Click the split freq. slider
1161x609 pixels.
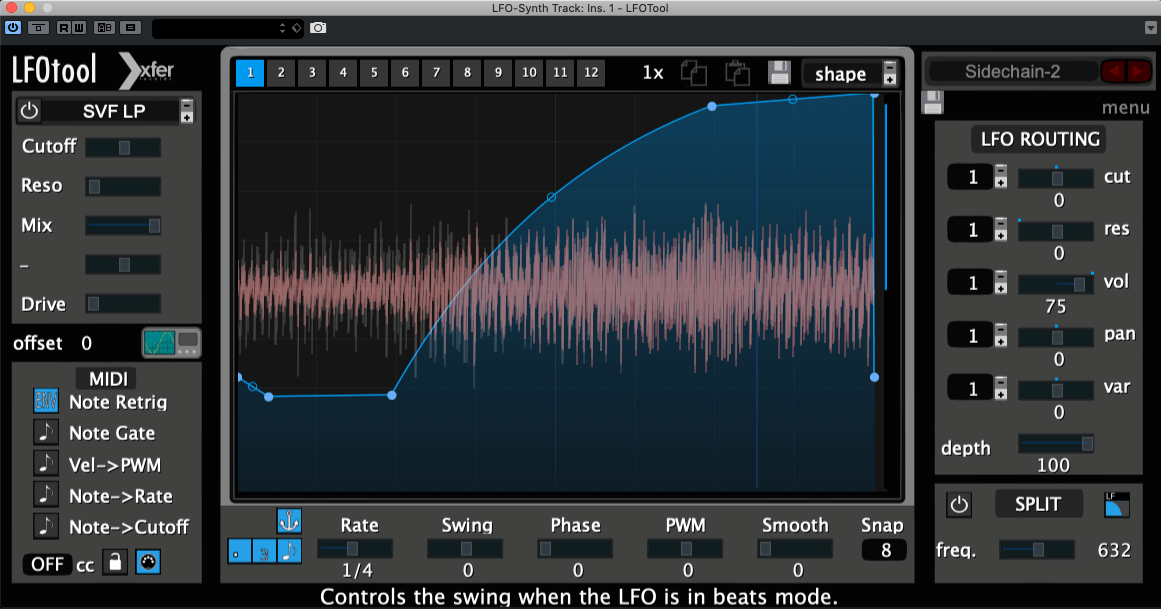pos(1037,549)
